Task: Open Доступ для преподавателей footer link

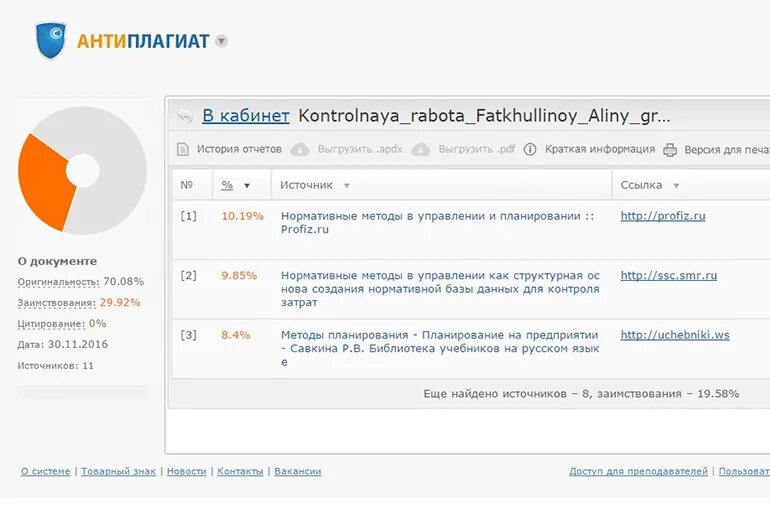Action: click(x=638, y=471)
